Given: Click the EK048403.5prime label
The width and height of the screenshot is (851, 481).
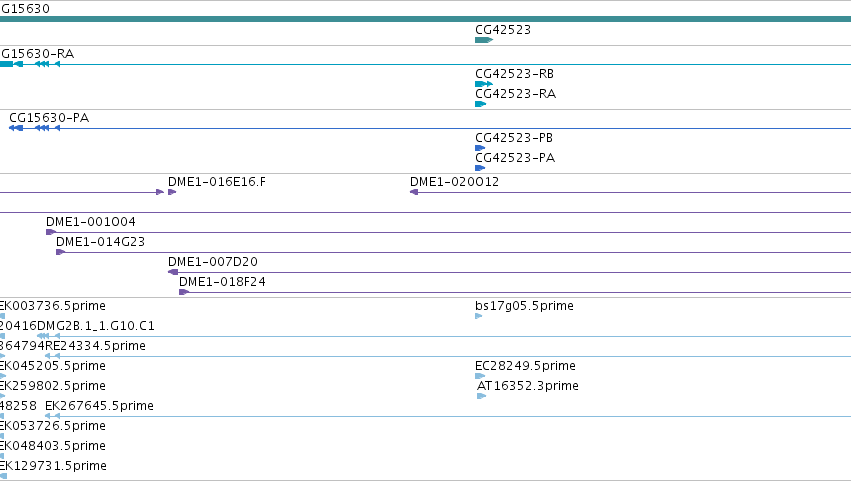Looking at the screenshot, I should pos(53,446).
